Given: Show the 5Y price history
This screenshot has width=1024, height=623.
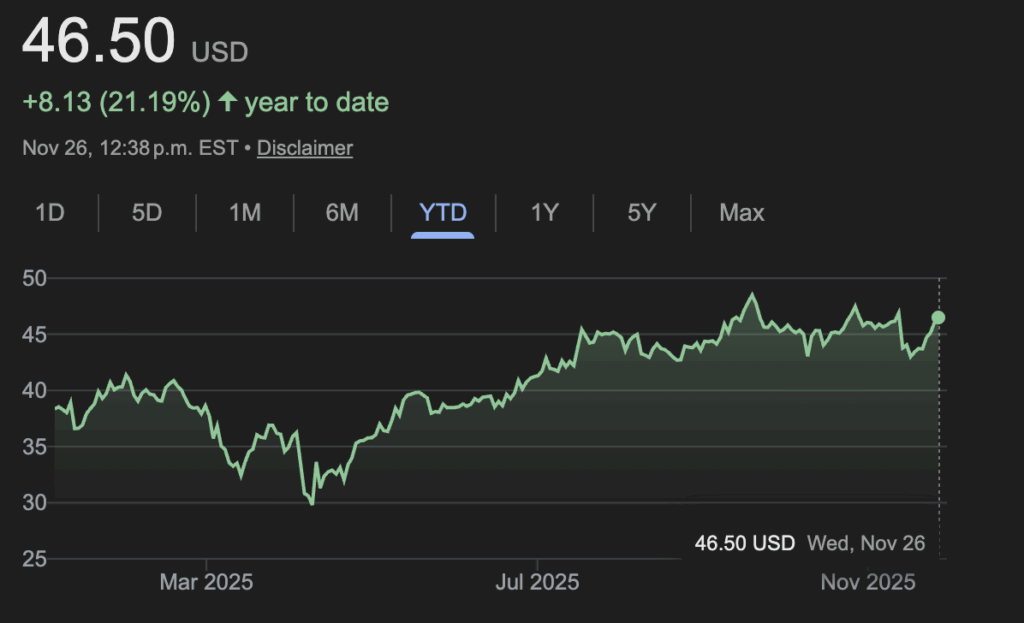Looking at the screenshot, I should (642, 212).
